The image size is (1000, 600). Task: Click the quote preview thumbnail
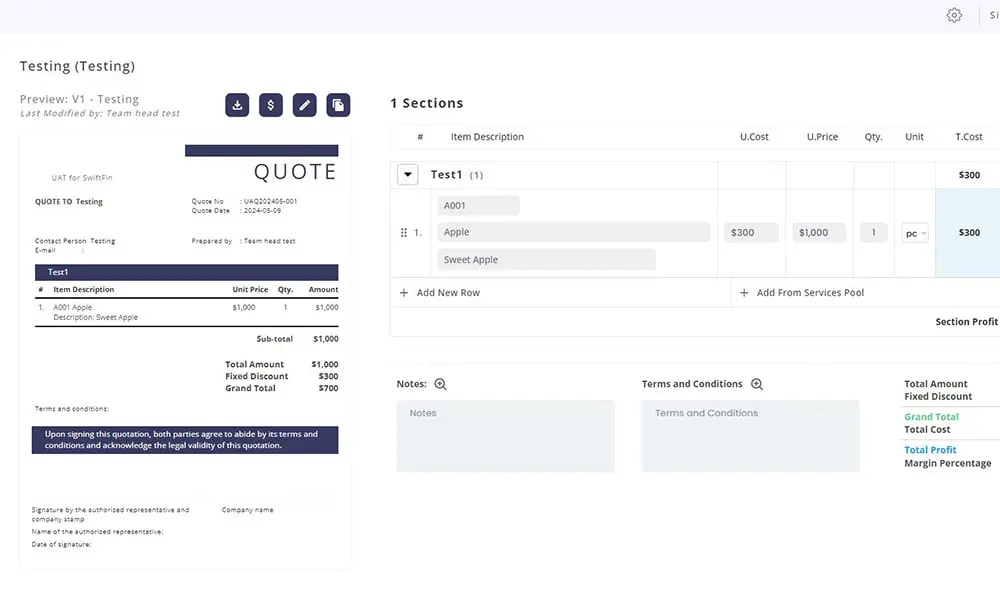point(185,350)
